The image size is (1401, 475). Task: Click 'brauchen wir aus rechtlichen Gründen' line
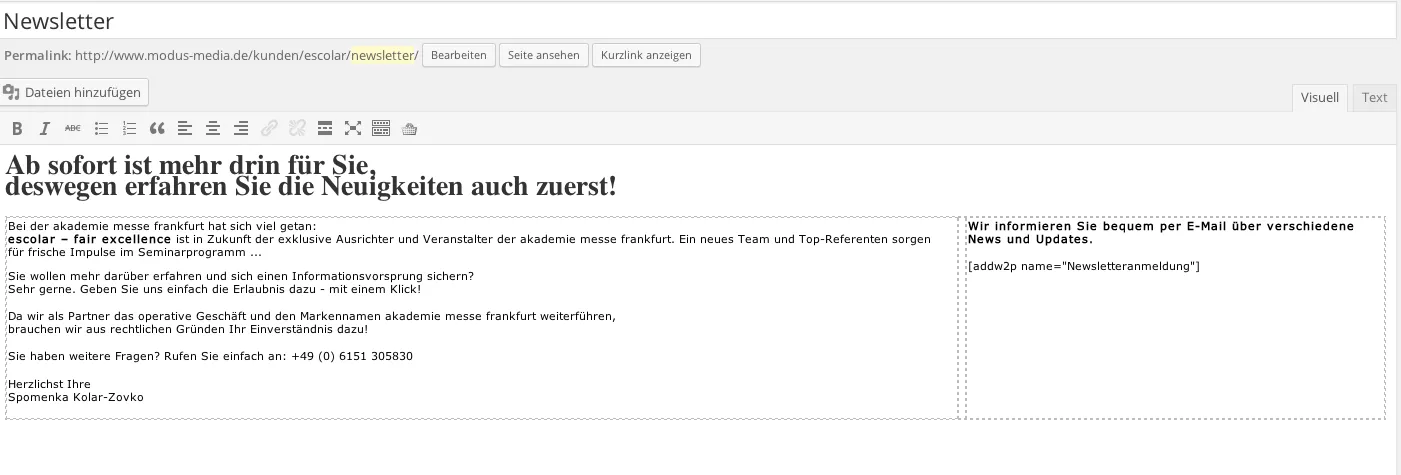pos(188,329)
